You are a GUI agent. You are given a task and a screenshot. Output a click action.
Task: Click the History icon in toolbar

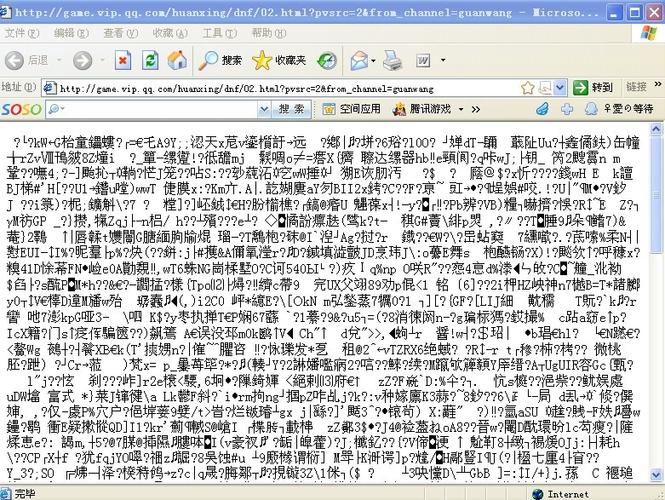(x=327, y=60)
